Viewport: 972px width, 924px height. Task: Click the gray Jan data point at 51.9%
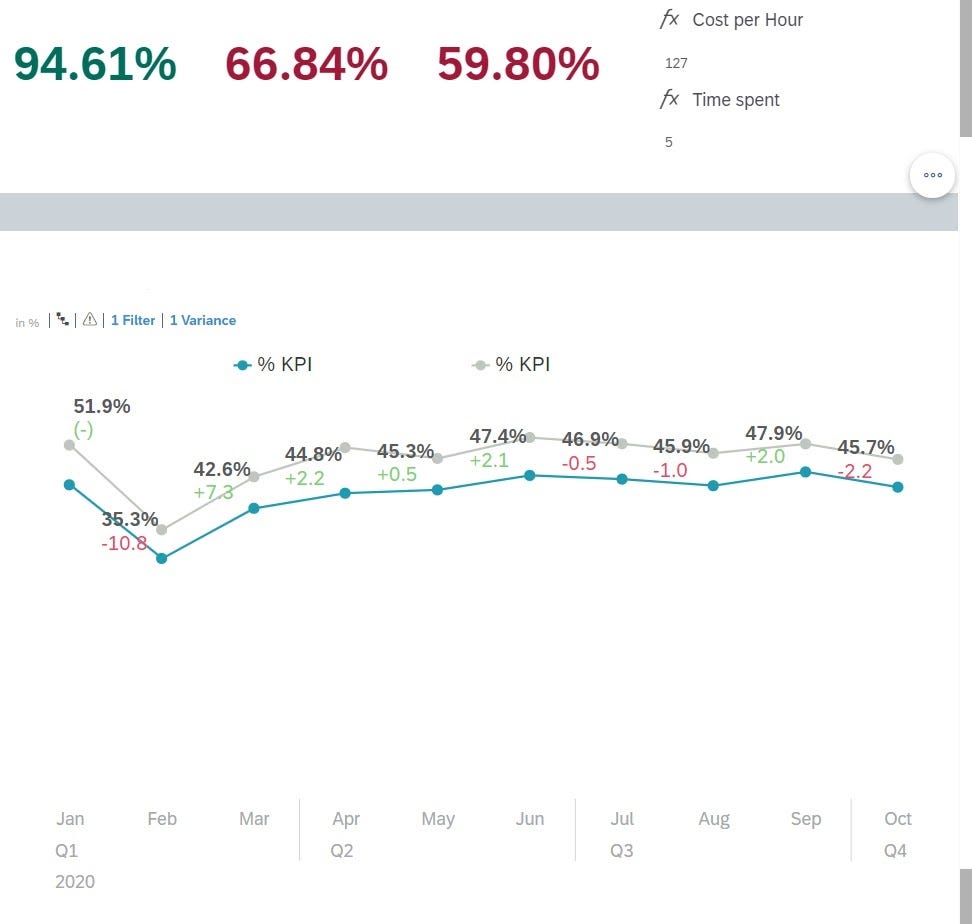[69, 446]
